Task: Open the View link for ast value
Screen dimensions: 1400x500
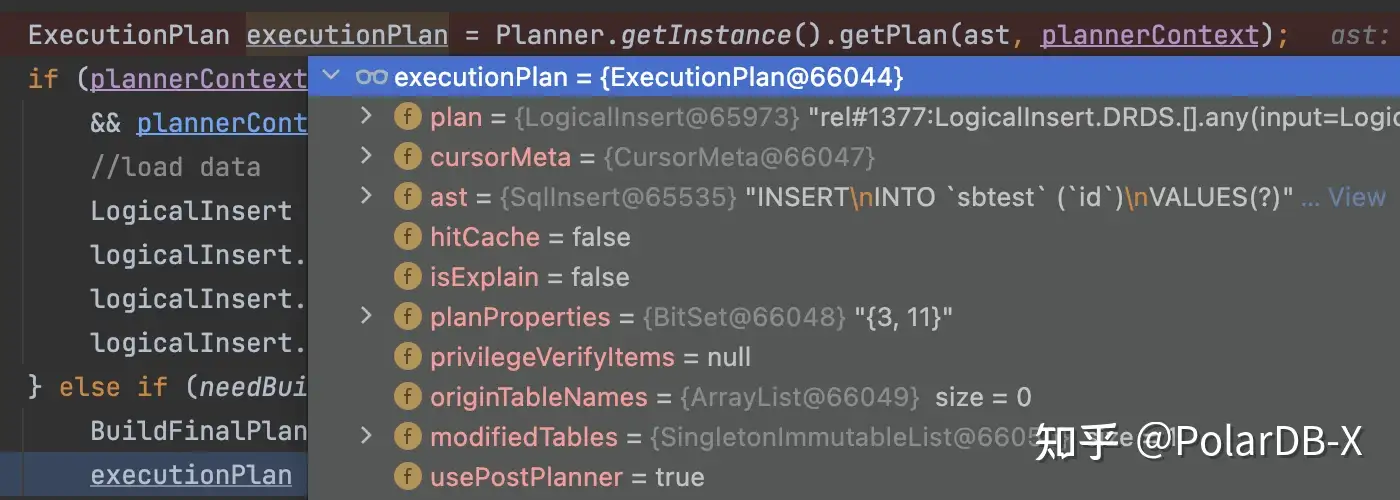Action: coord(1356,197)
